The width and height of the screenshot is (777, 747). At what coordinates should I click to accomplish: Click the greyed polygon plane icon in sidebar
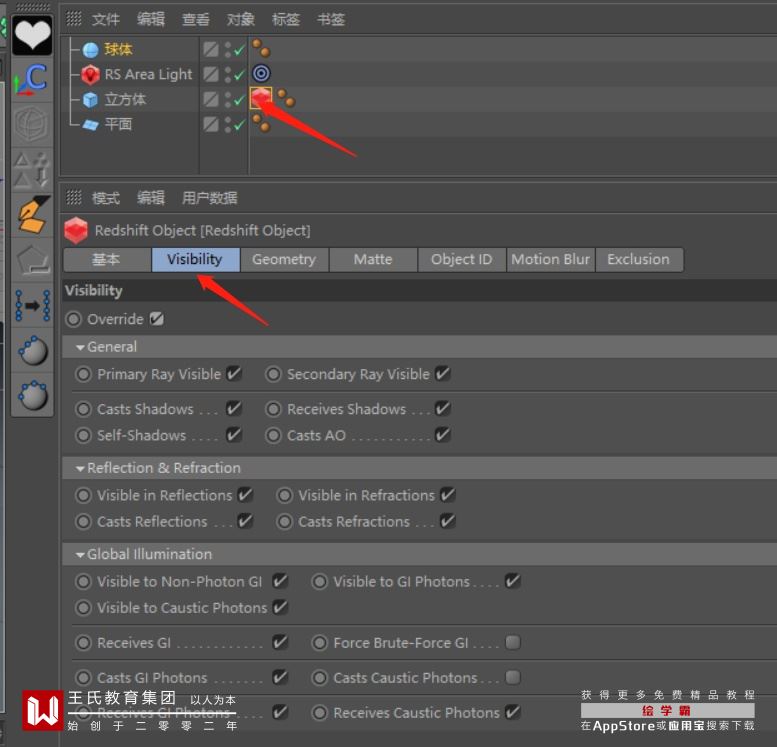pyautogui.click(x=33, y=260)
